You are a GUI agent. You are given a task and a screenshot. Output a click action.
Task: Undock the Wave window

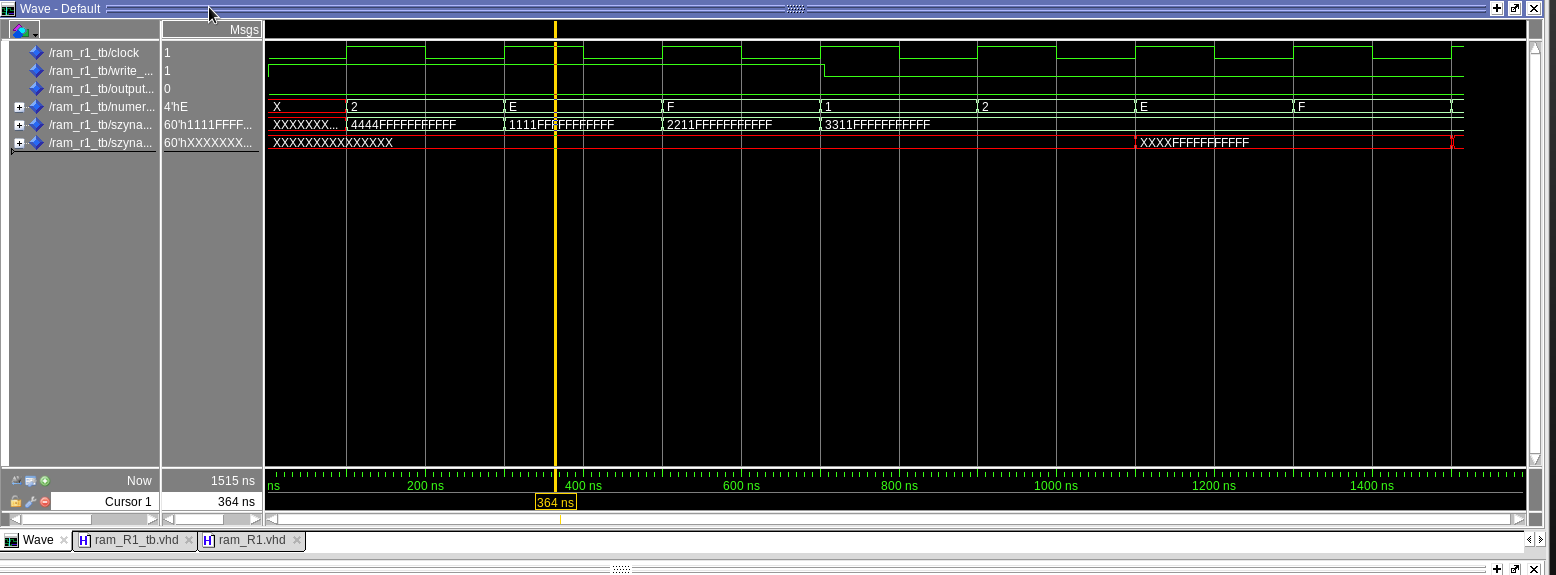tap(1515, 8)
